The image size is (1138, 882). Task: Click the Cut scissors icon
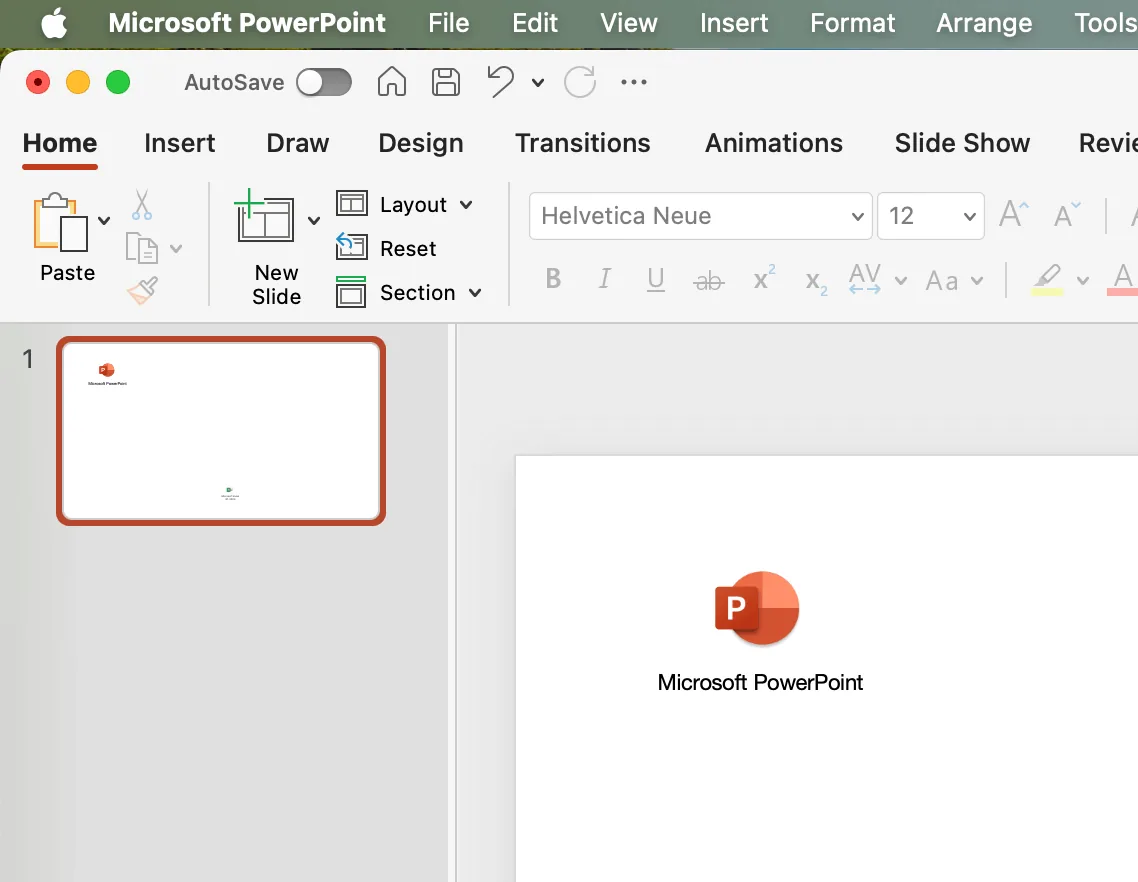(x=142, y=205)
